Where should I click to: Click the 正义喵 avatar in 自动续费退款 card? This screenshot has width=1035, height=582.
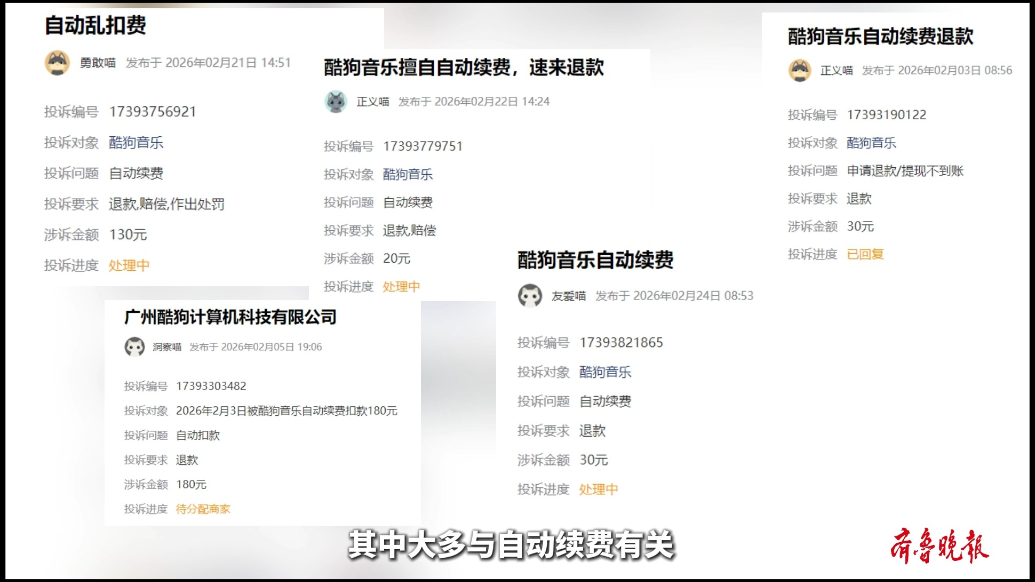click(x=800, y=70)
